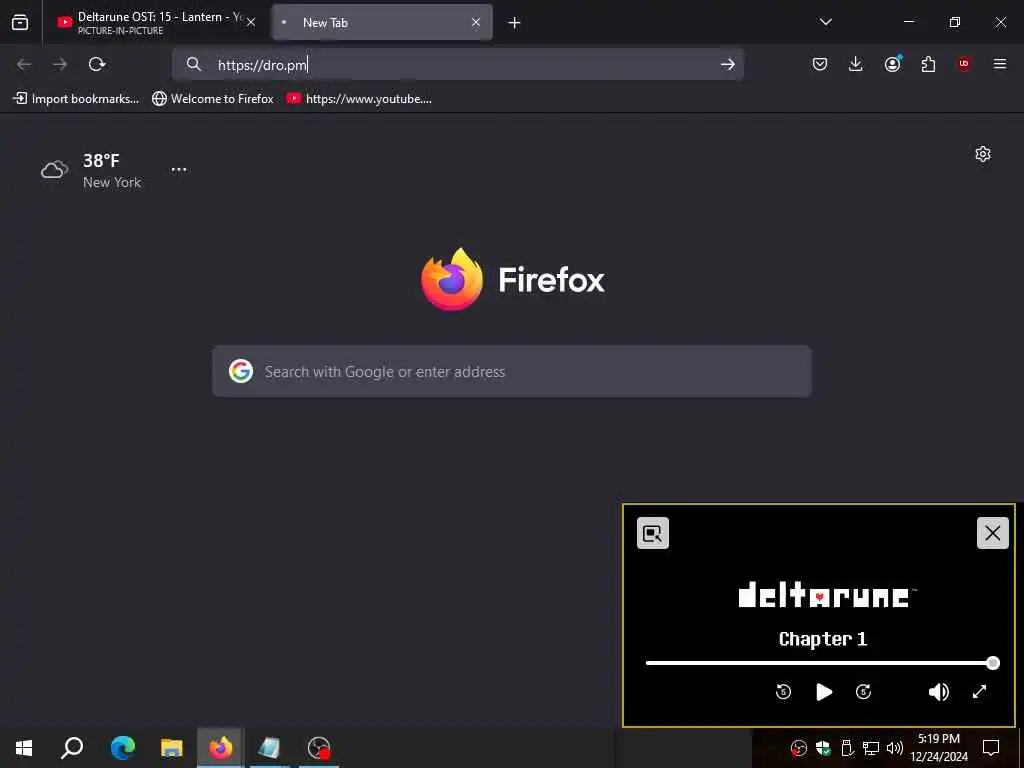The image size is (1024, 768).
Task: Switch to the Deltarune OST Lantern tab
Action: pos(153,22)
